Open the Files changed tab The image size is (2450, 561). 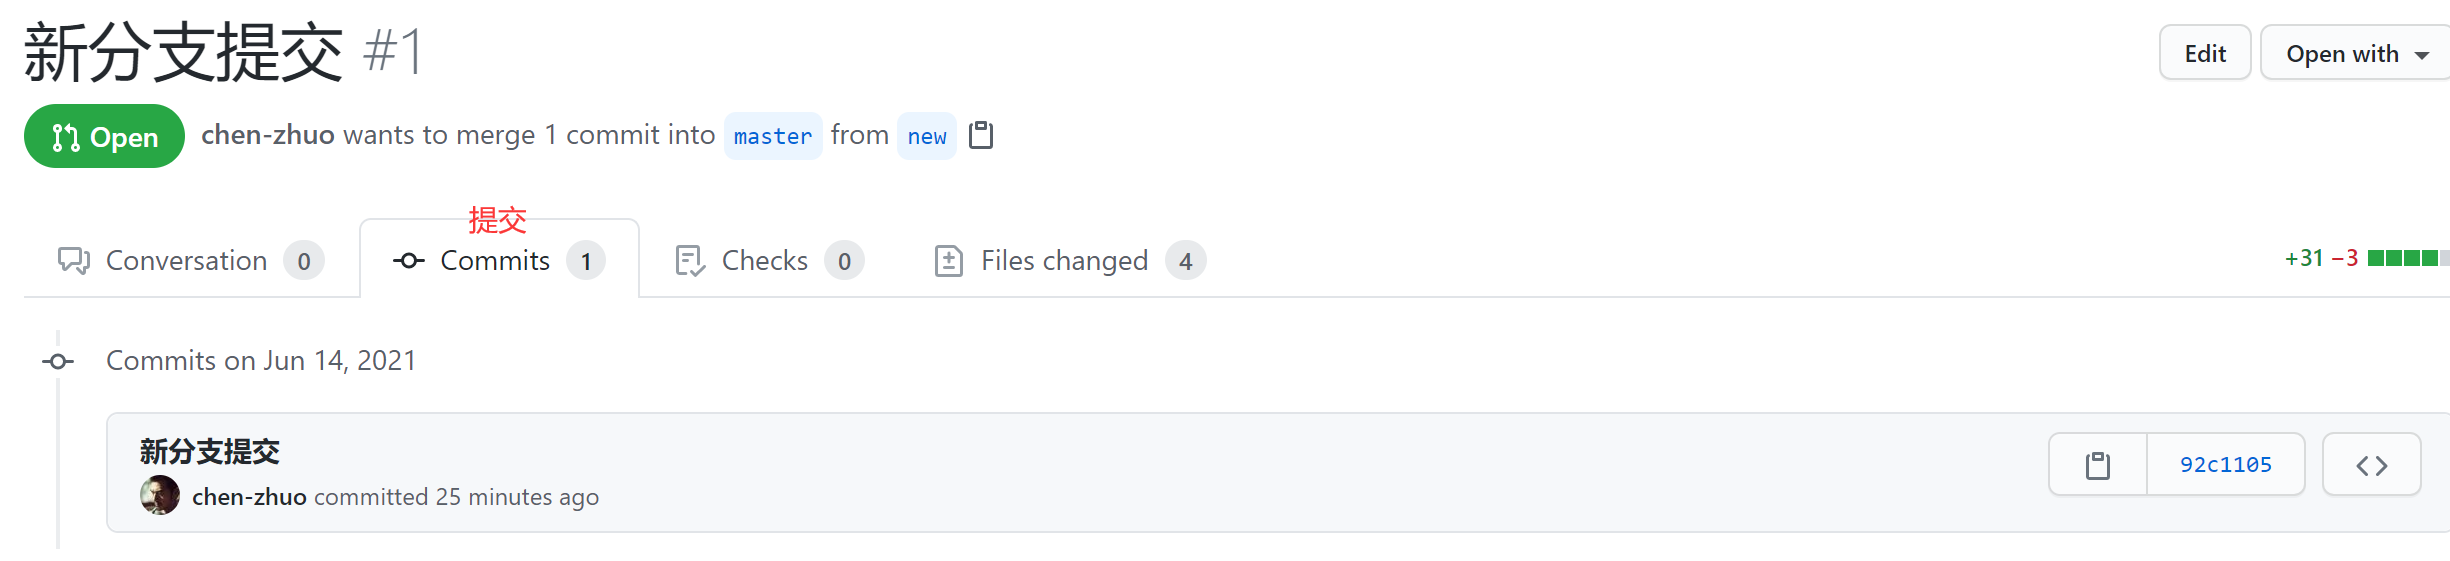(x=1064, y=261)
